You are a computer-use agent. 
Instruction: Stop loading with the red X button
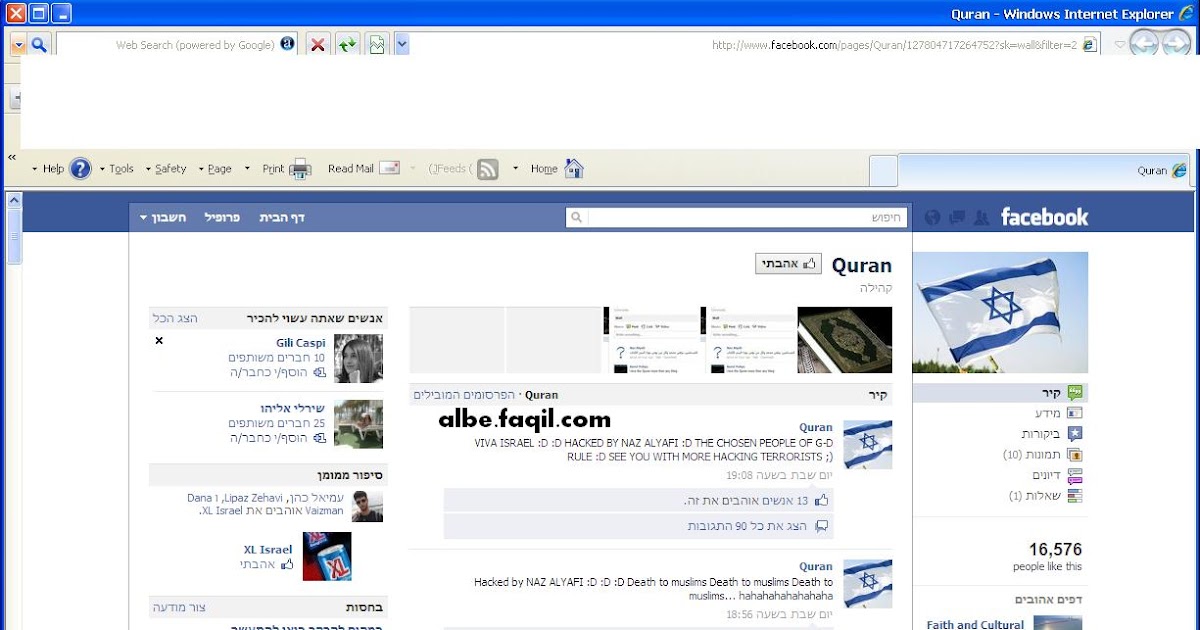(317, 44)
